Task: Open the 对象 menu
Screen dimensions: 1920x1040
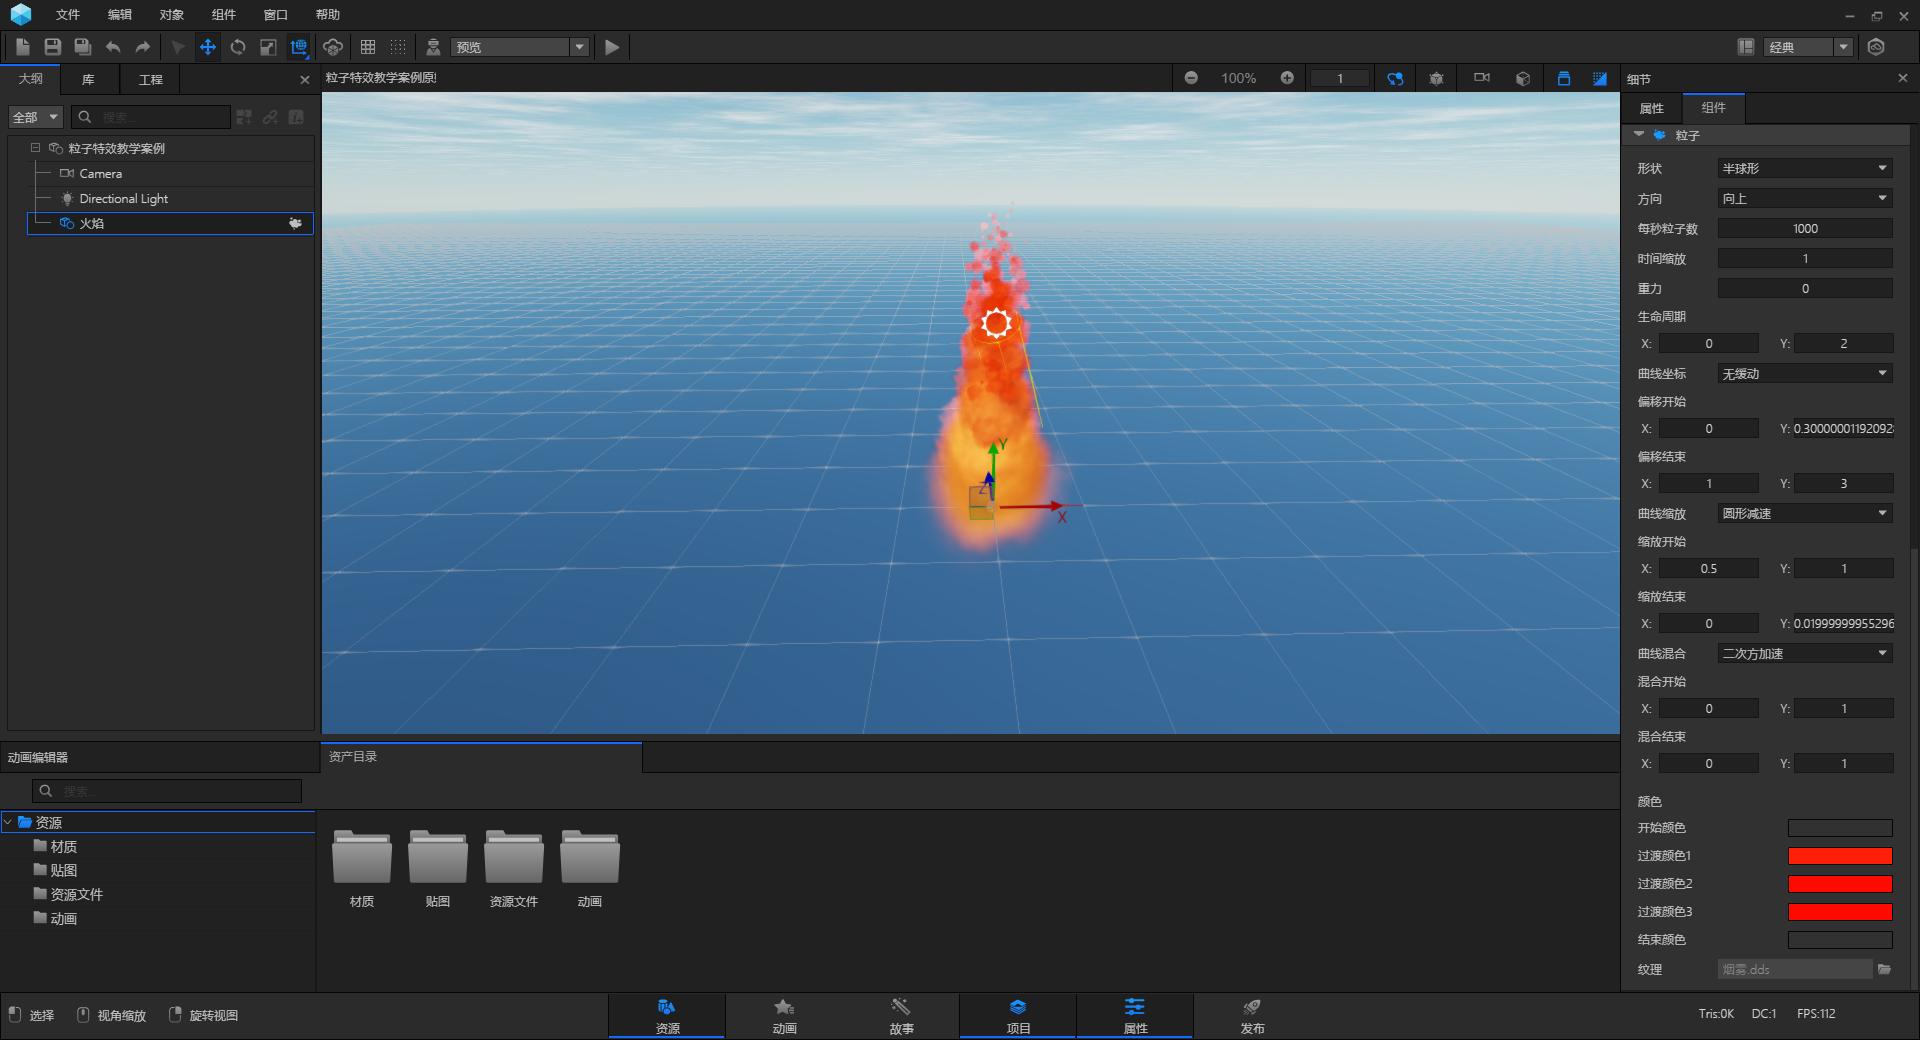Action: click(x=172, y=15)
